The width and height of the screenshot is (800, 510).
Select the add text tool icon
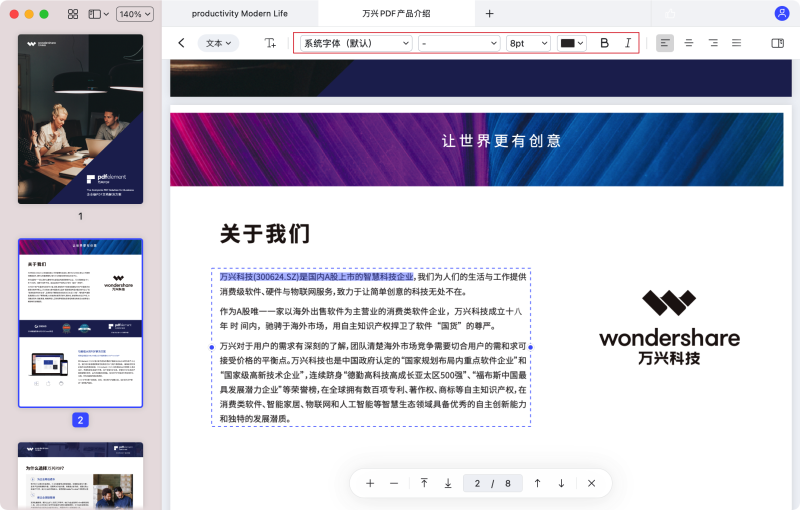click(x=270, y=43)
